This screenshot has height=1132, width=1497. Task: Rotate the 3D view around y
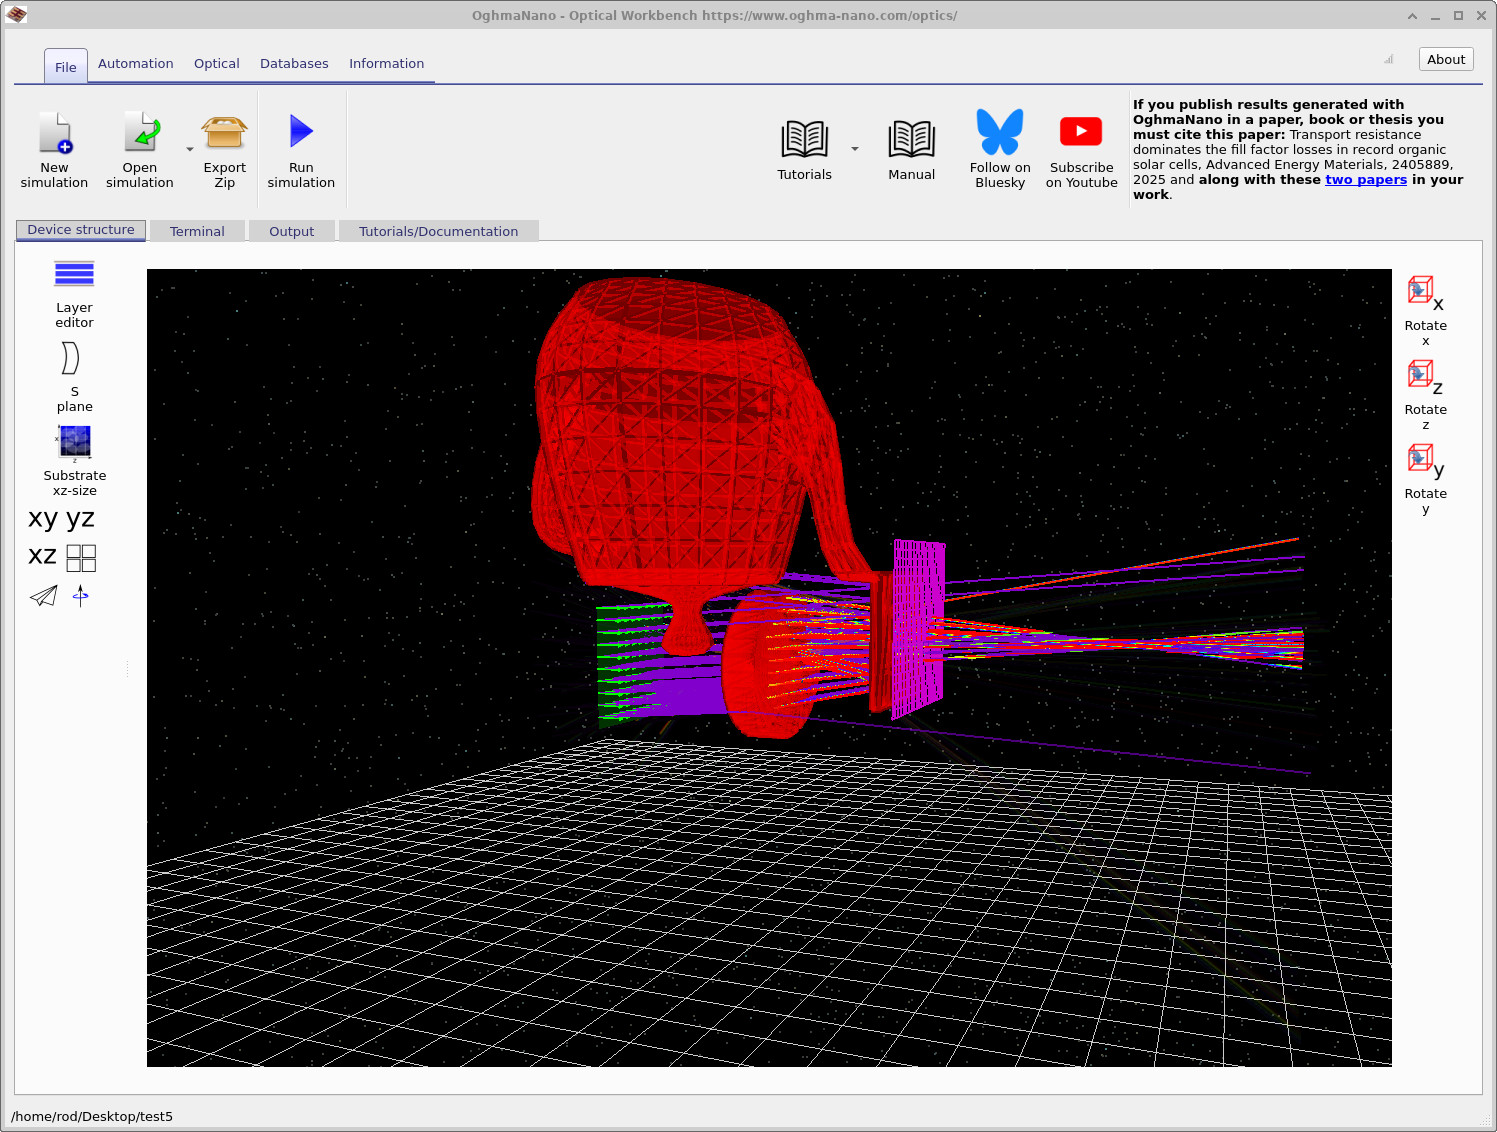1420,459
